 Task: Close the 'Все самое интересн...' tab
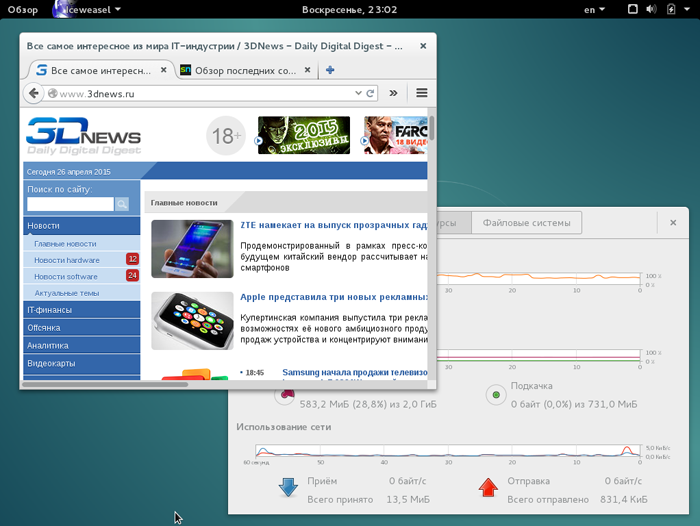(164, 70)
